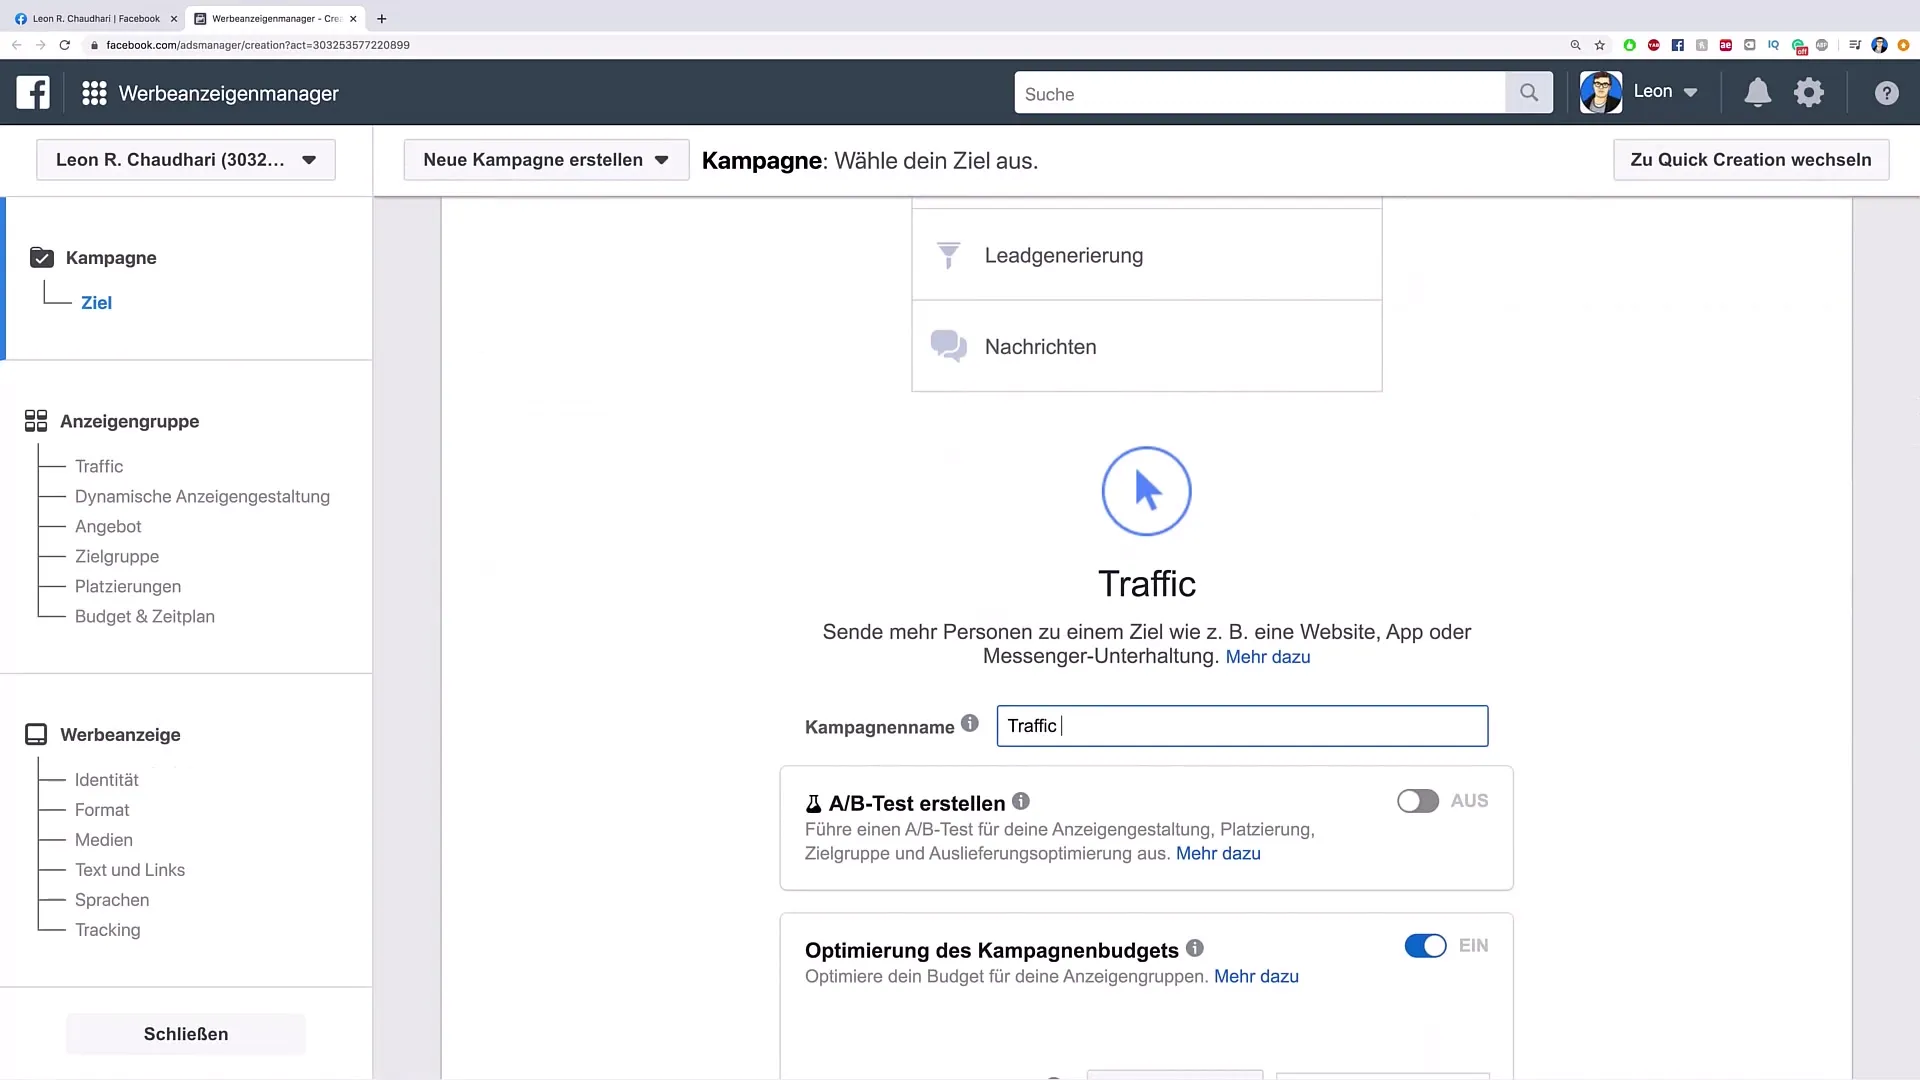Select Ziel under Kampagne in sidebar
The height and width of the screenshot is (1080, 1920).
point(96,302)
